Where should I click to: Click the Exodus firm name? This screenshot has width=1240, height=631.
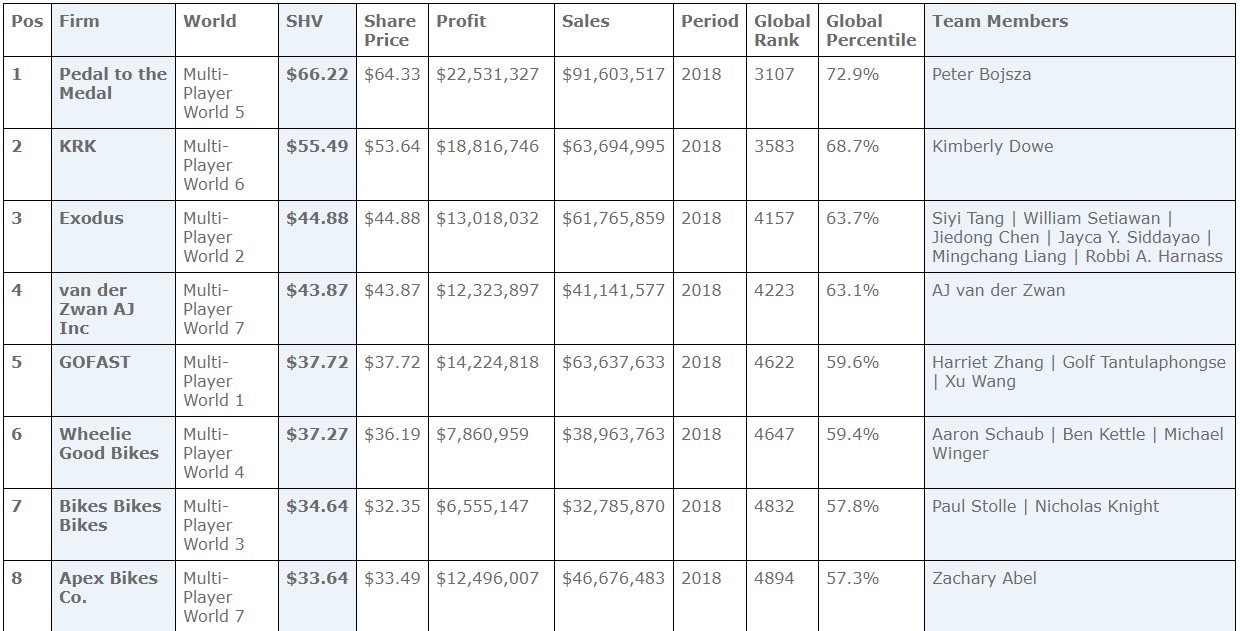pos(91,218)
